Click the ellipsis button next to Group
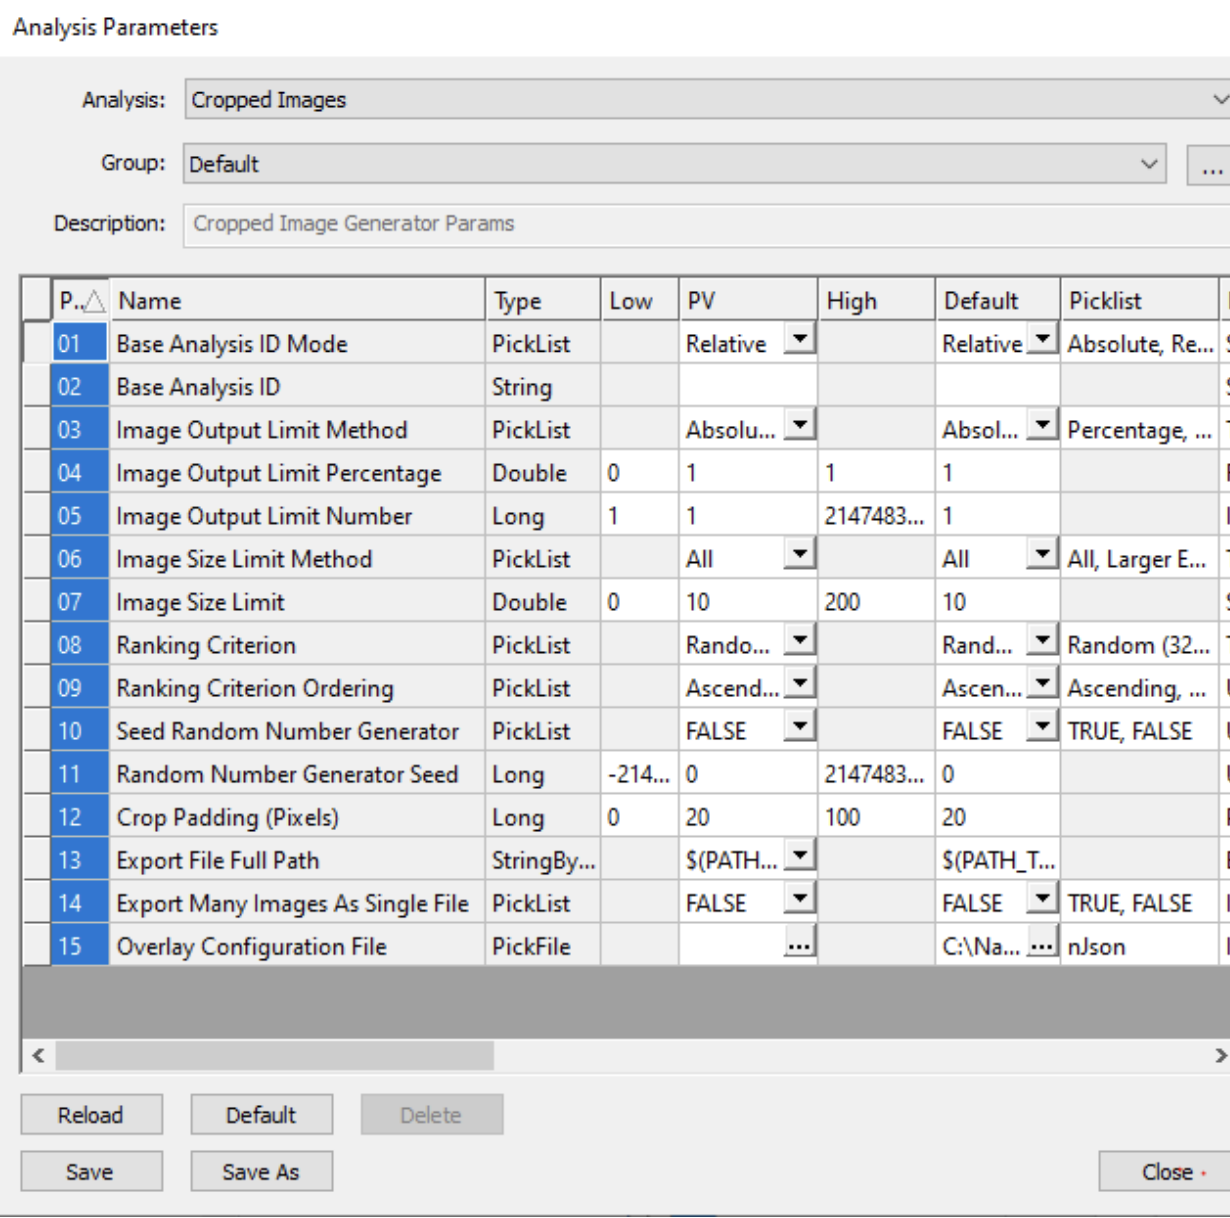Image resolution: width=1230 pixels, height=1218 pixels. (x=1210, y=165)
